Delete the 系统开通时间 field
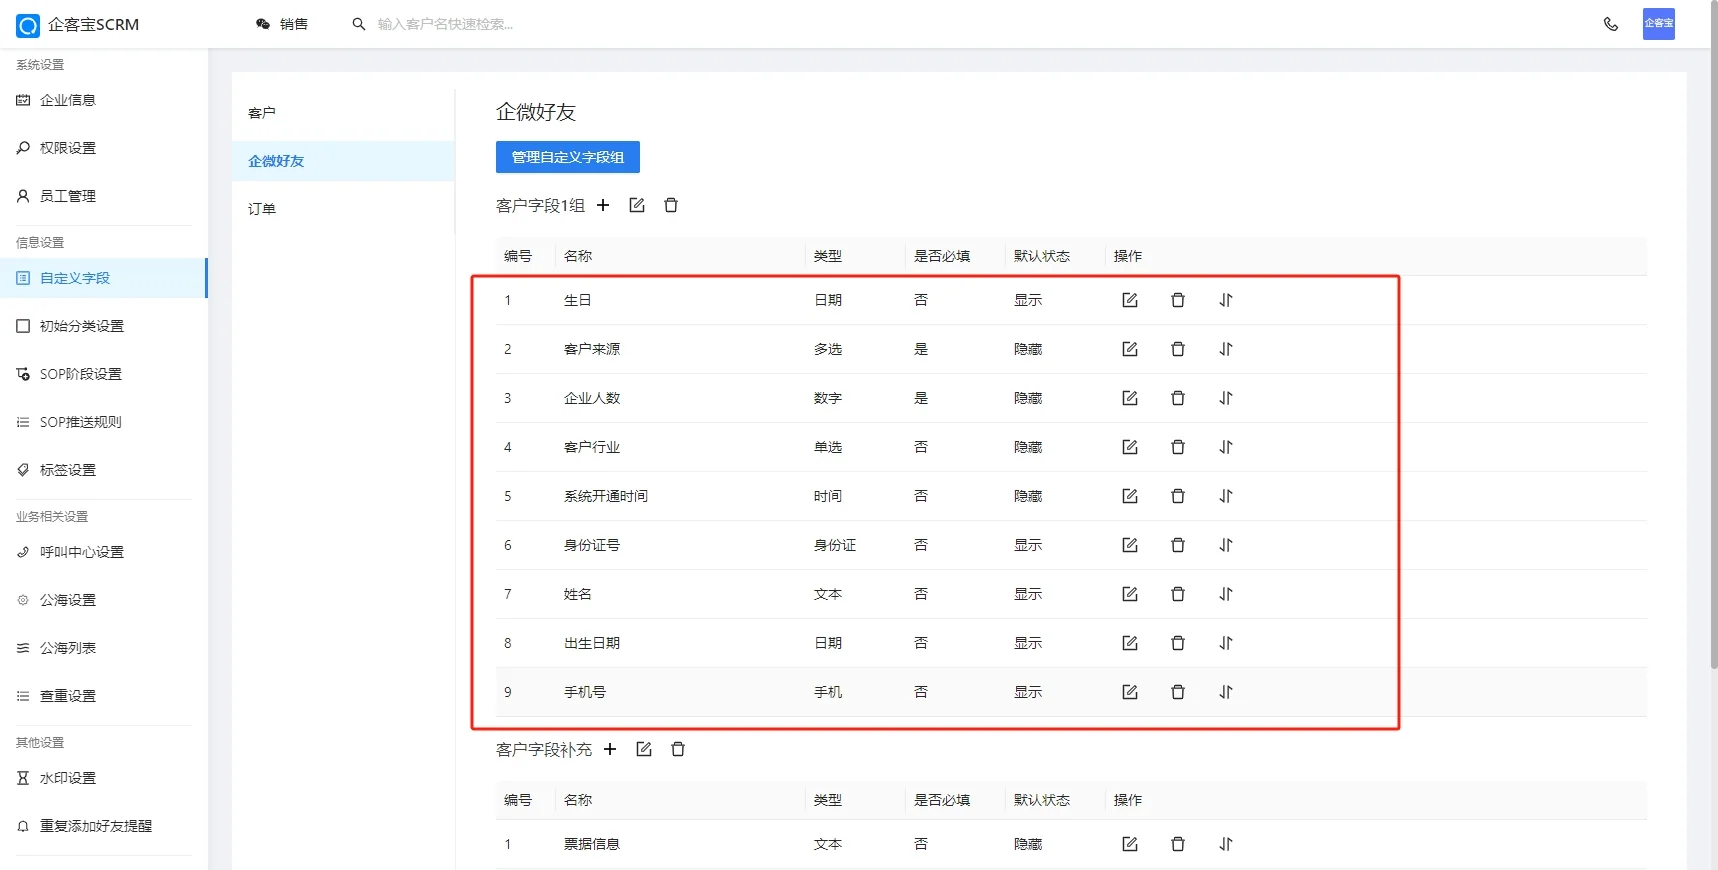Image resolution: width=1718 pixels, height=870 pixels. click(x=1178, y=496)
